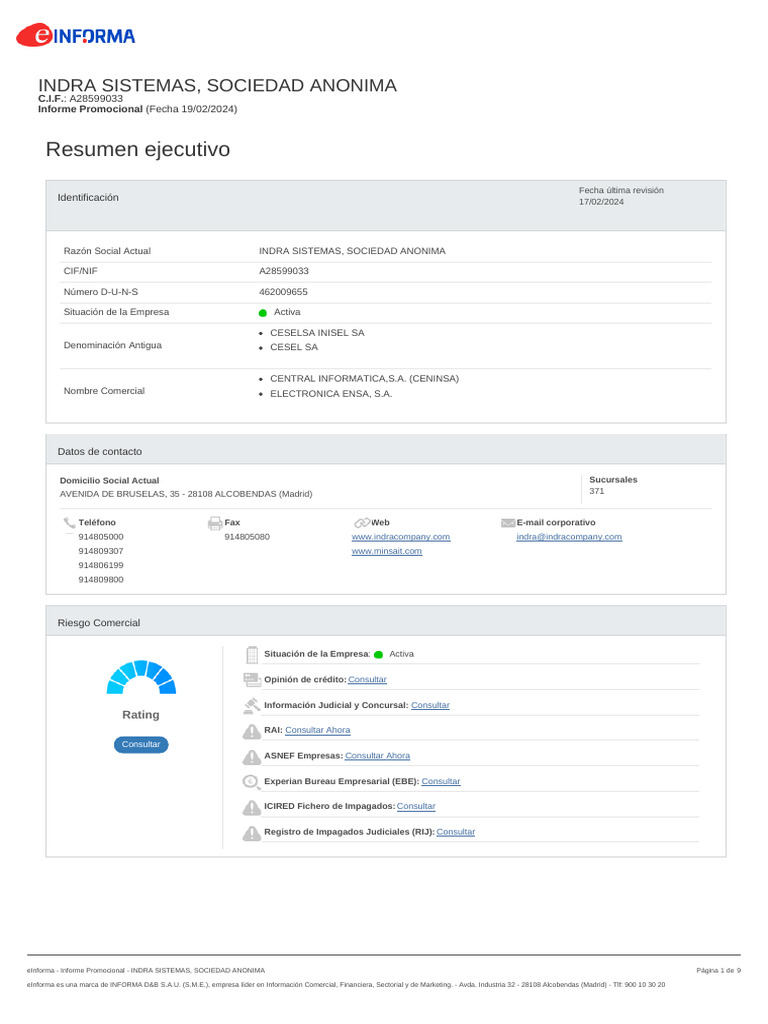The height and width of the screenshot is (1024, 768).
Task: Open Consultar link for ICIRED Fichero de Impagados
Action: point(416,807)
